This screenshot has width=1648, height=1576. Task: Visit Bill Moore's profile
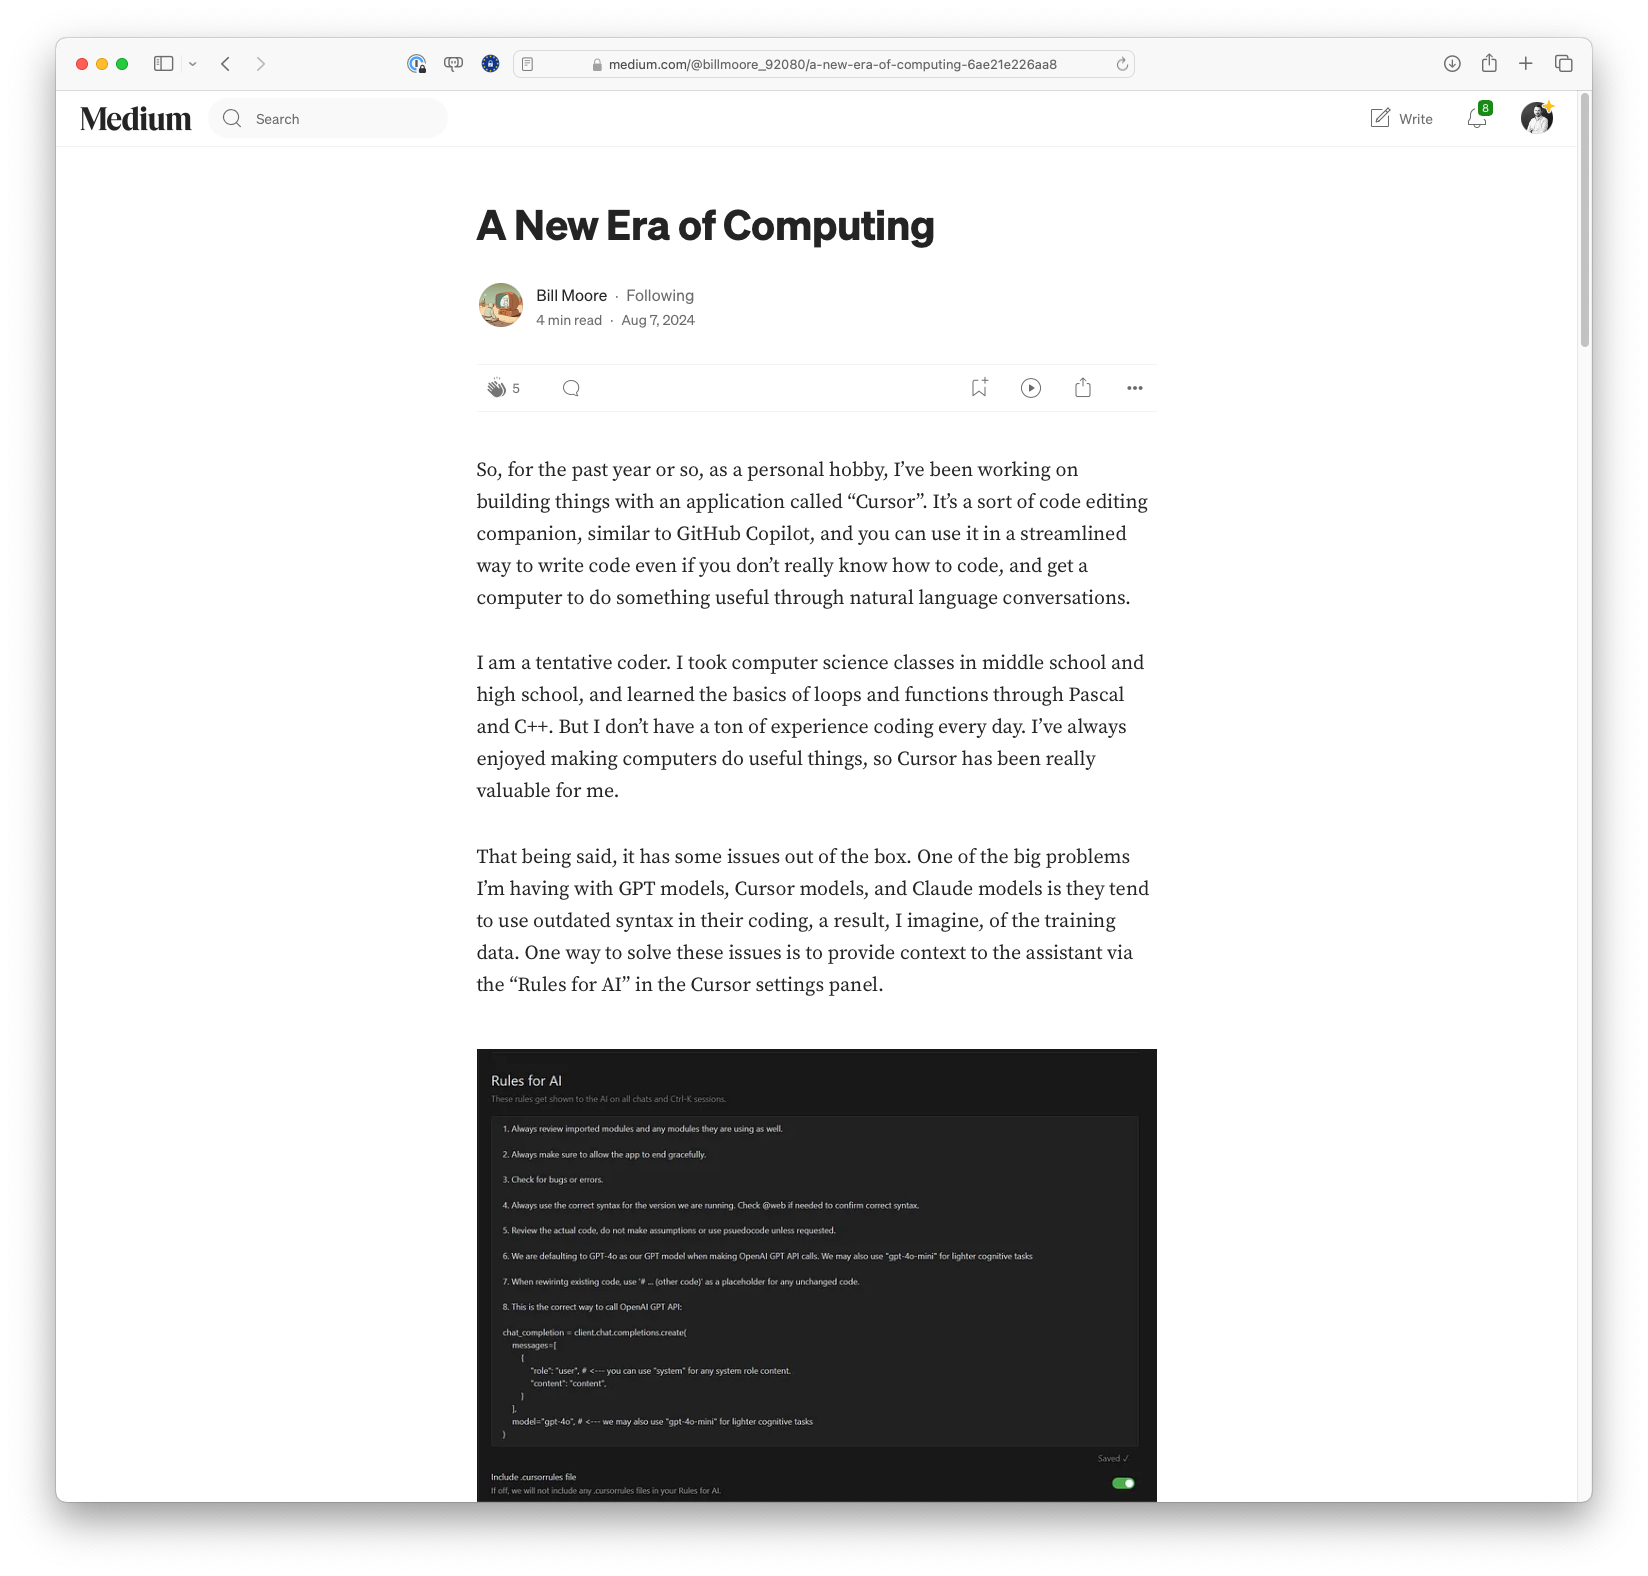571,295
